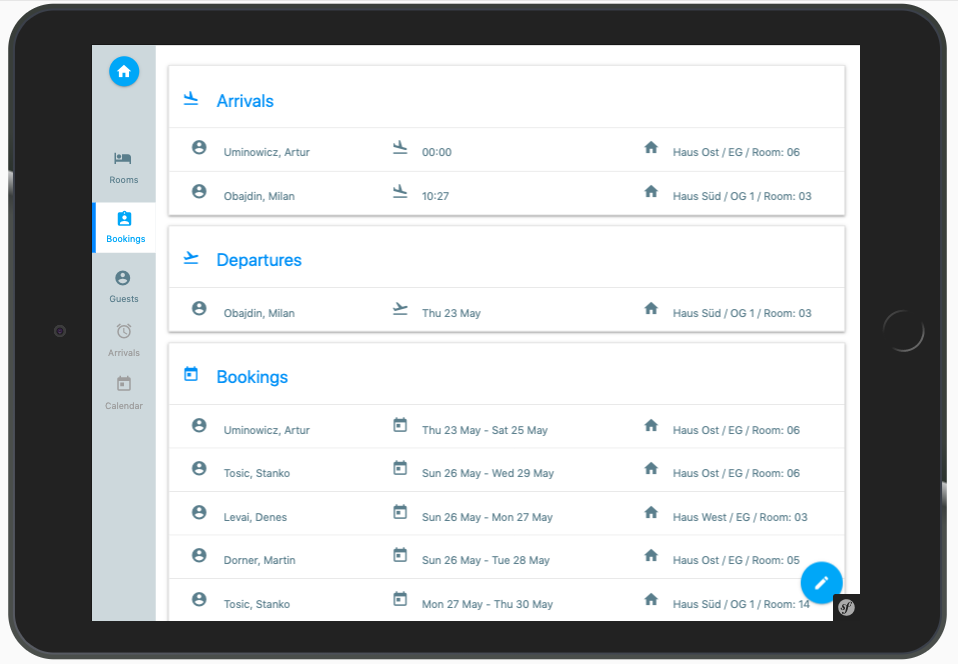Click the Departures section heading

click(259, 260)
